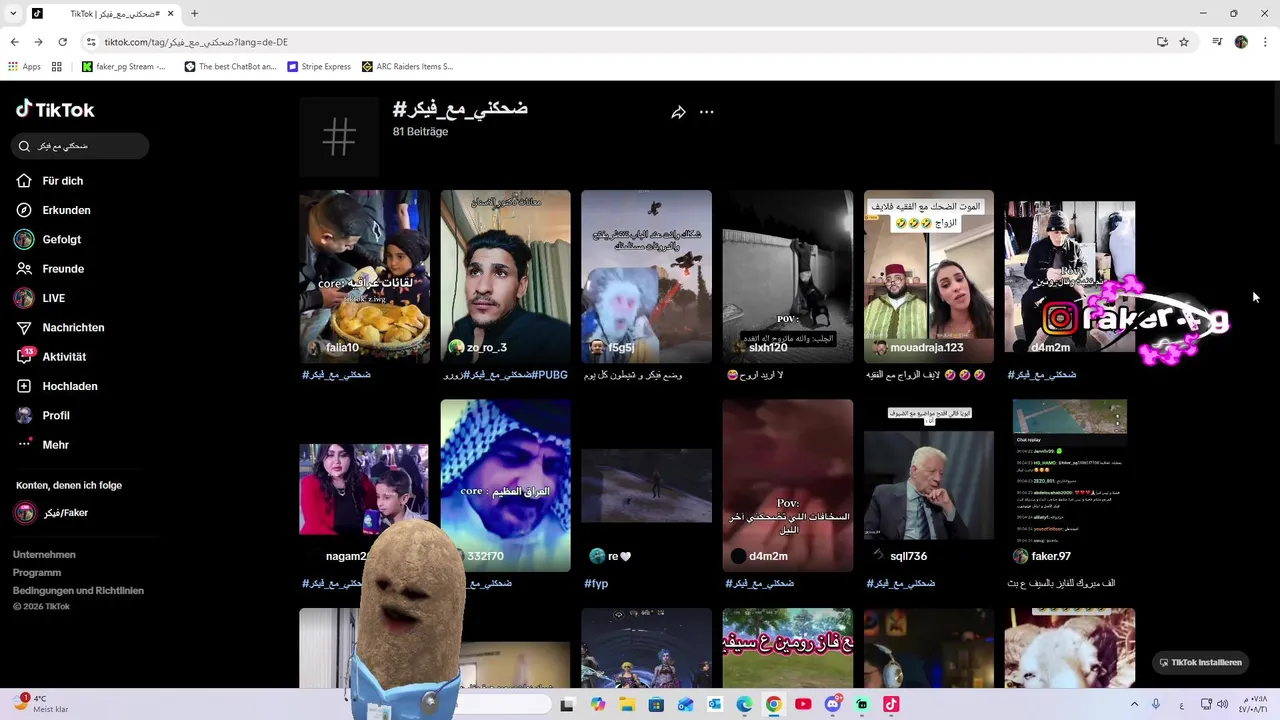Open the three-dot options next to share
The width and height of the screenshot is (1280, 720).
707,112
